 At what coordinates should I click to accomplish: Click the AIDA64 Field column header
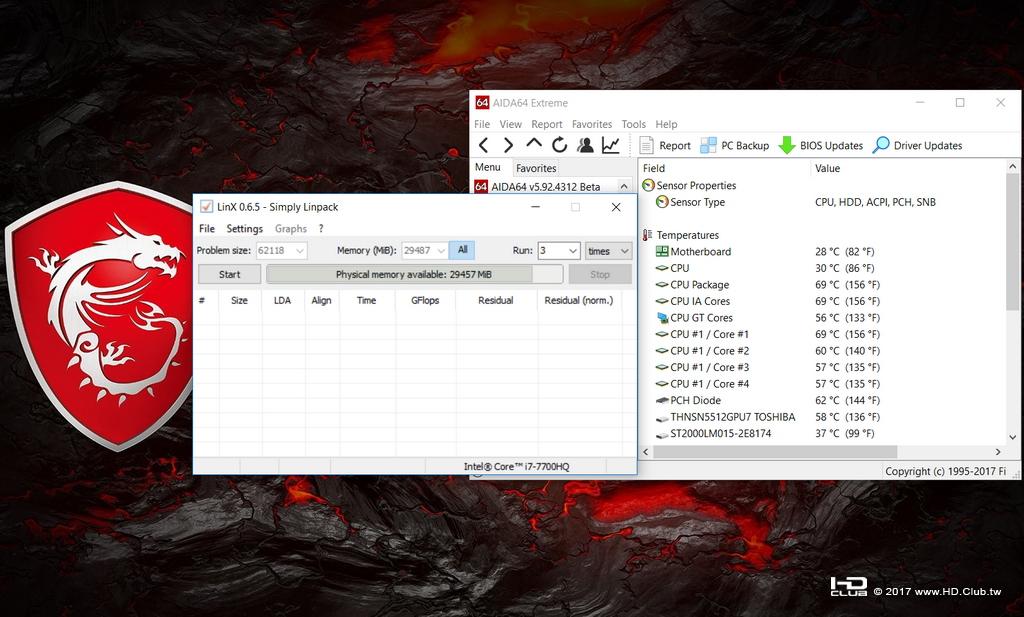(724, 168)
